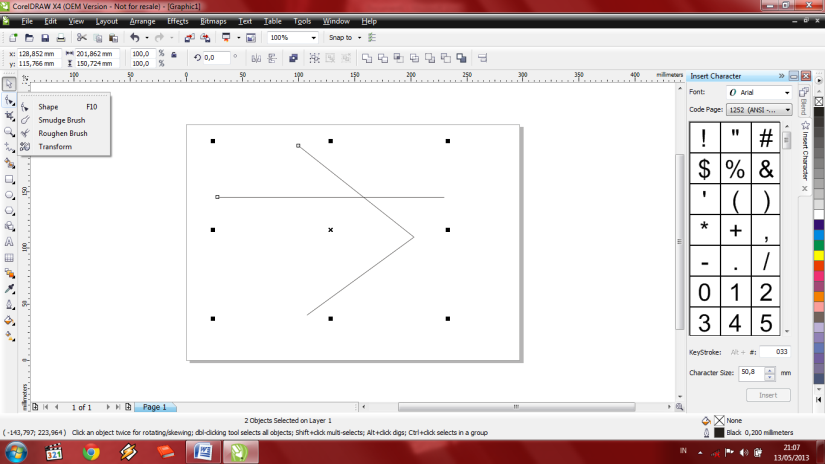825x464 pixels.
Task: Click the Weld shapes icon
Action: pyautogui.click(x=367, y=58)
